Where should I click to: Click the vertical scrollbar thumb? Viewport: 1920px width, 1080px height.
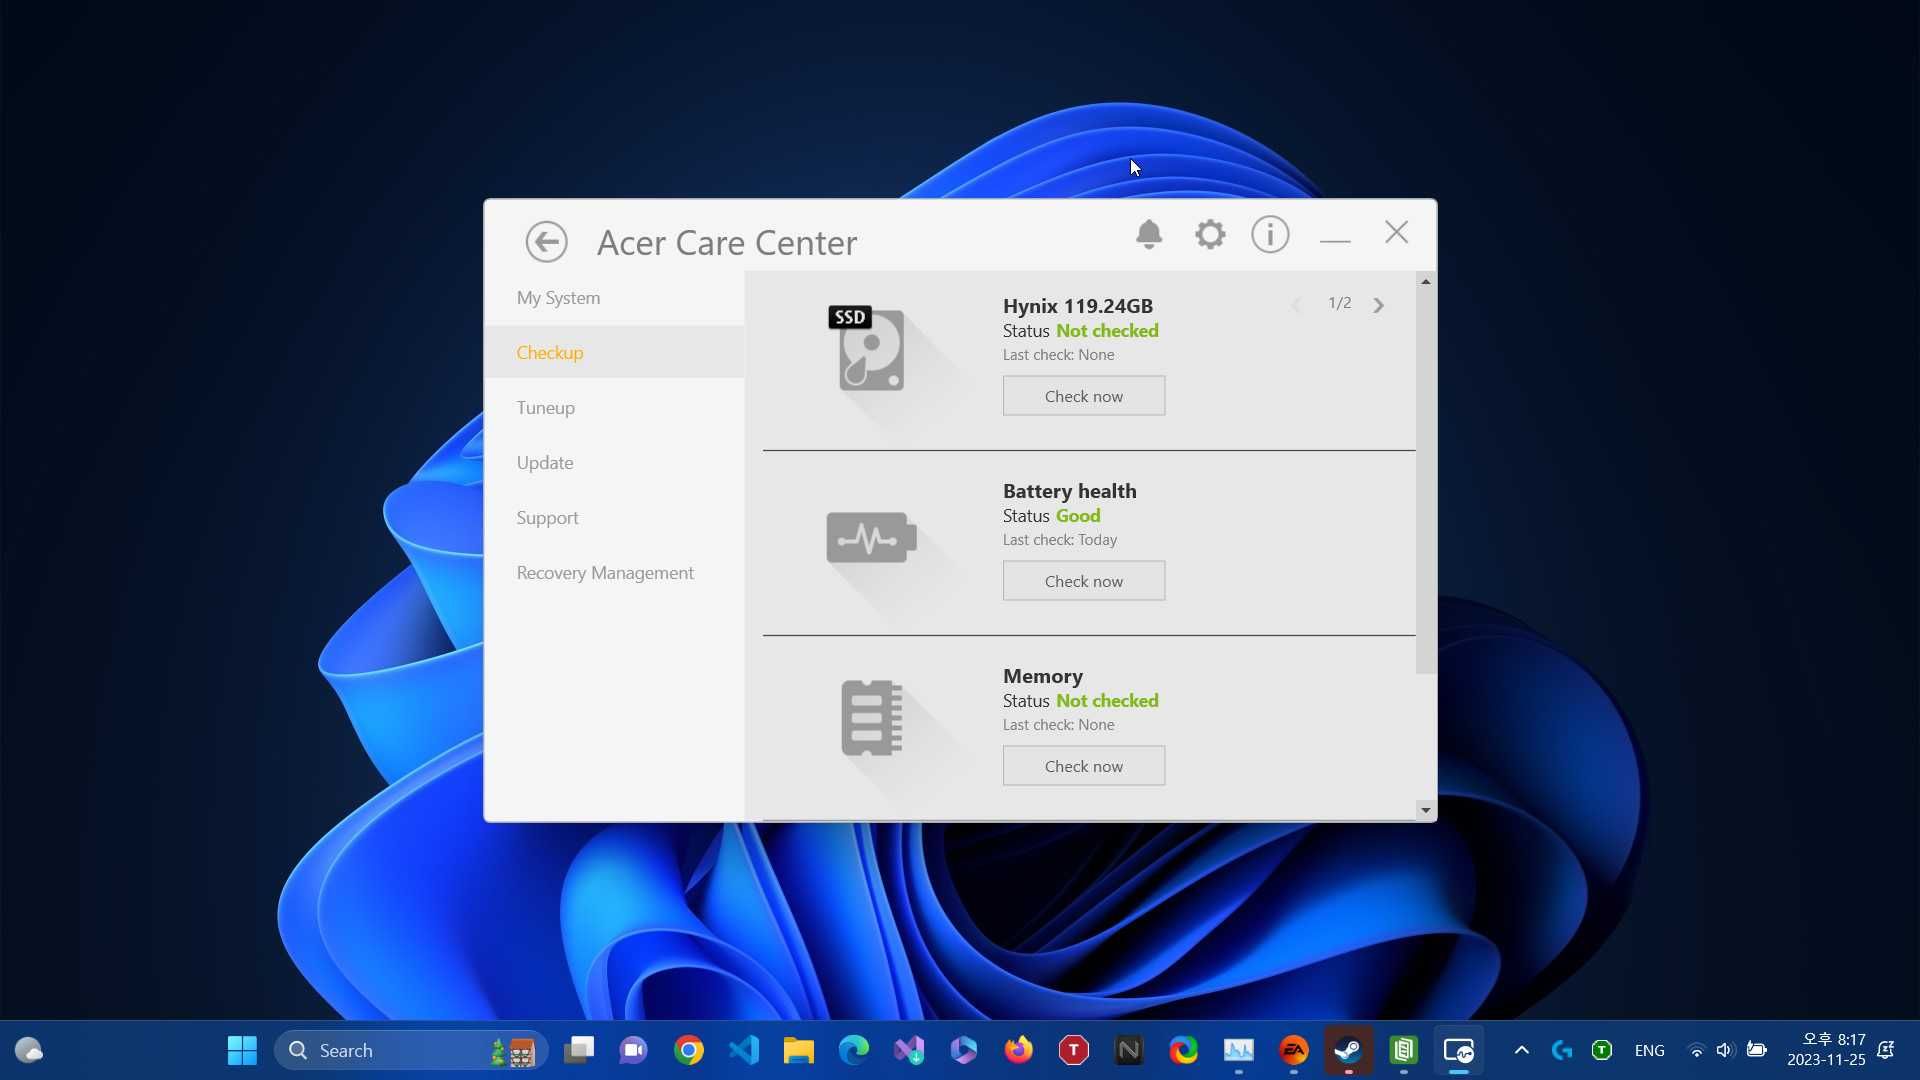coord(1426,482)
